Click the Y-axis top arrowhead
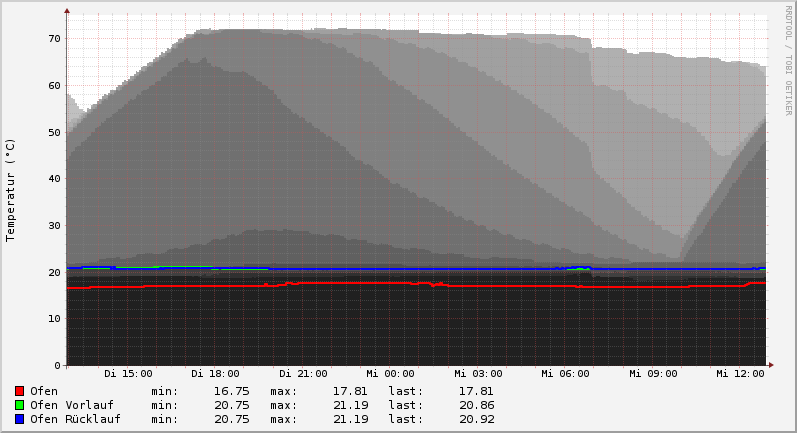797x433 pixels. [67, 11]
